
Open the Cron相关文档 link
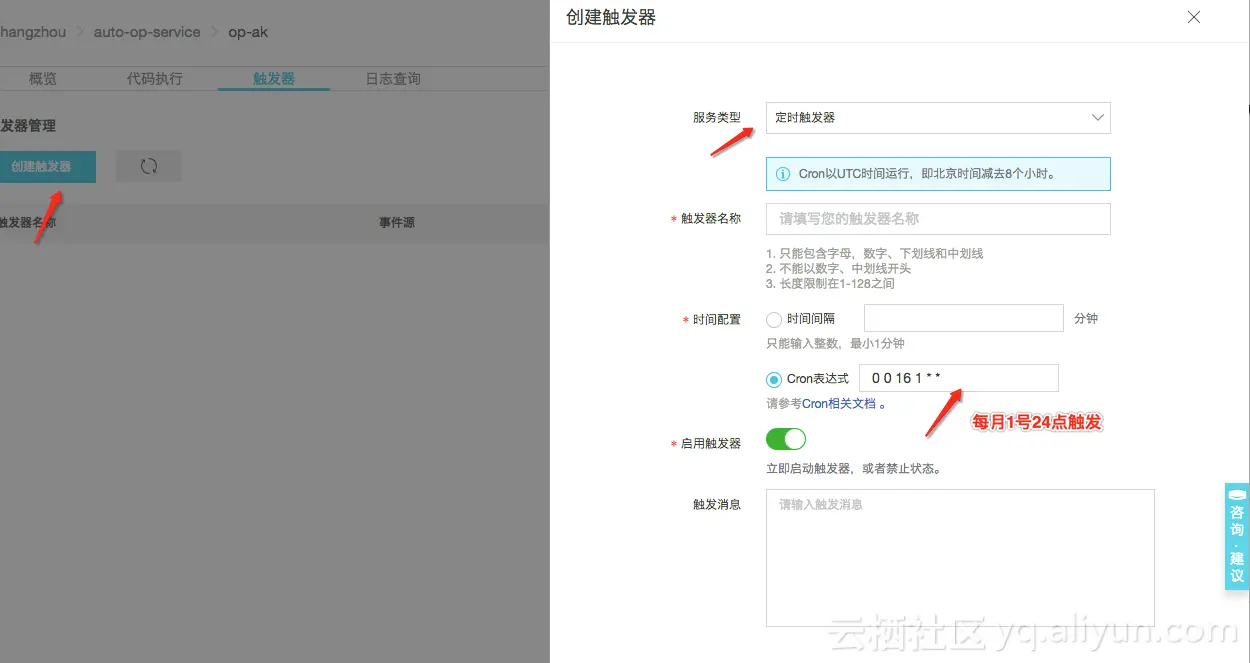coord(839,404)
